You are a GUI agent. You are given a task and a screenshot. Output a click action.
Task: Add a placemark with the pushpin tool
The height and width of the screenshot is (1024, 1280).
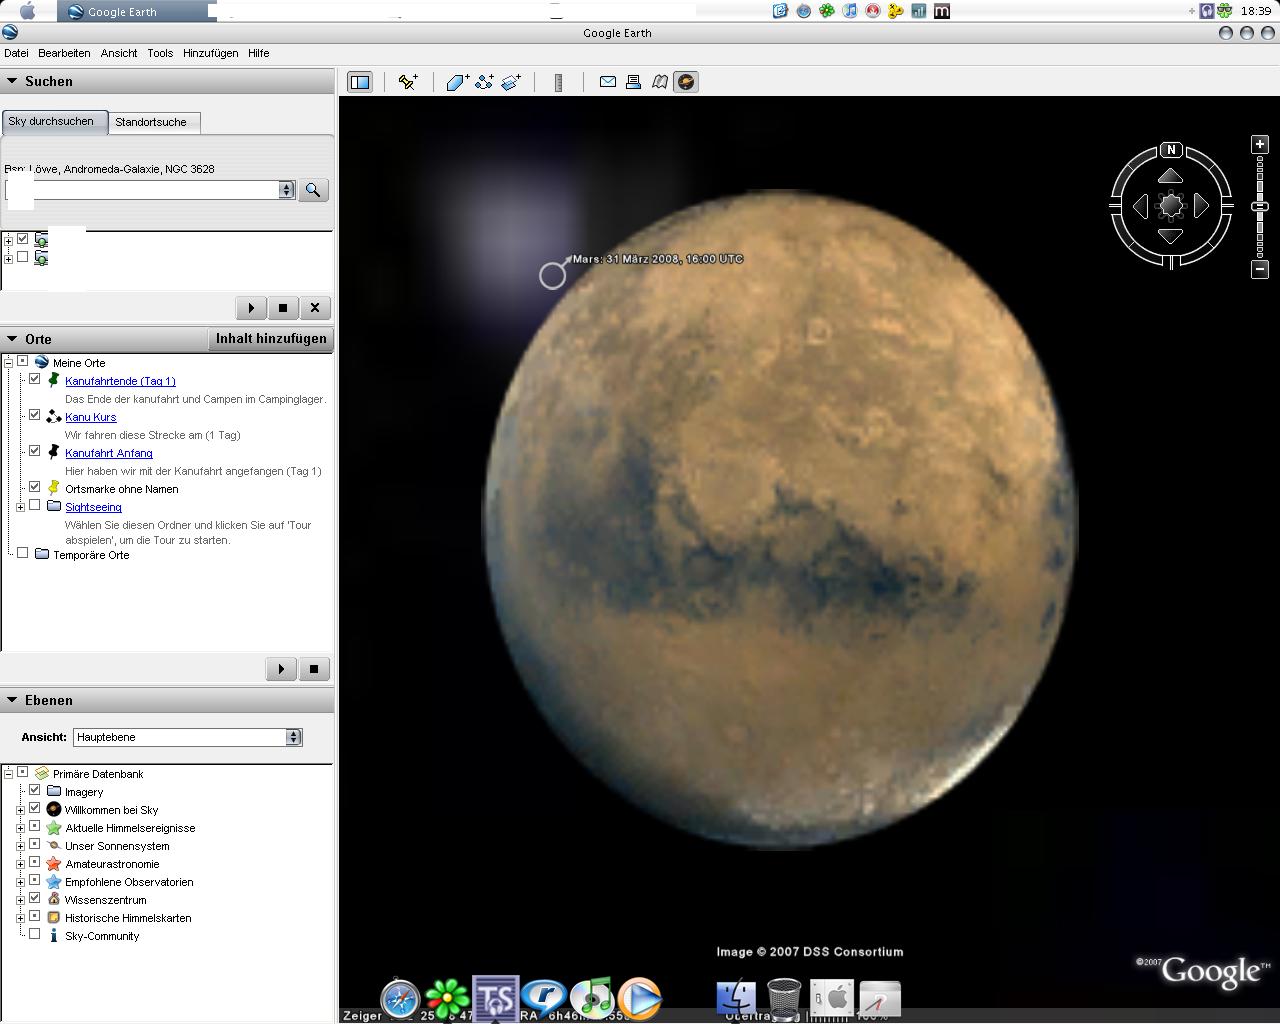click(x=408, y=82)
